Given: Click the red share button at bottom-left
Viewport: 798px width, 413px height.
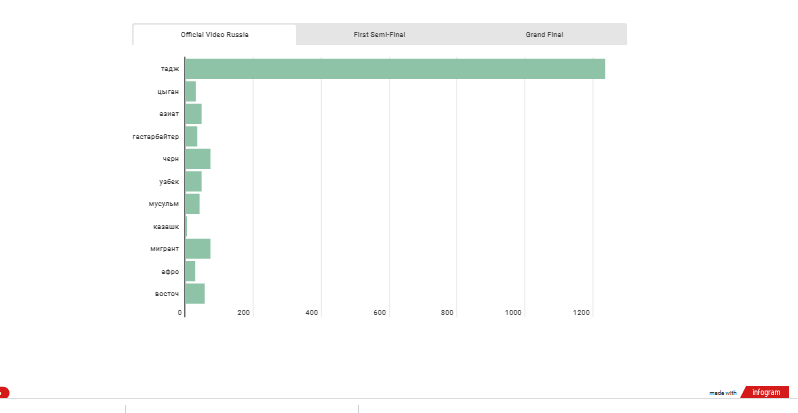Looking at the screenshot, I should 4,393.
